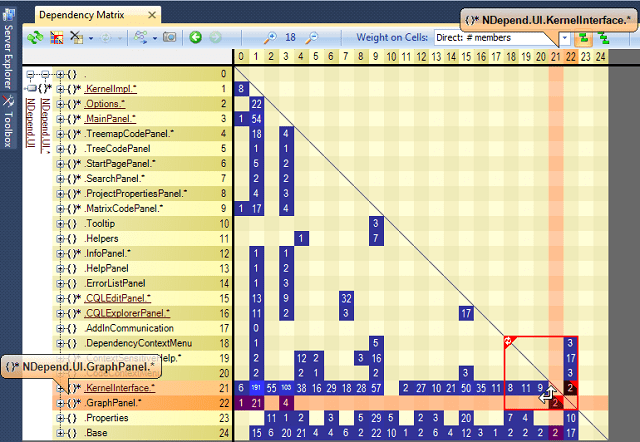640x442 pixels.
Task: Open the dropdown arrow next to graph export icon
Action: (155, 38)
